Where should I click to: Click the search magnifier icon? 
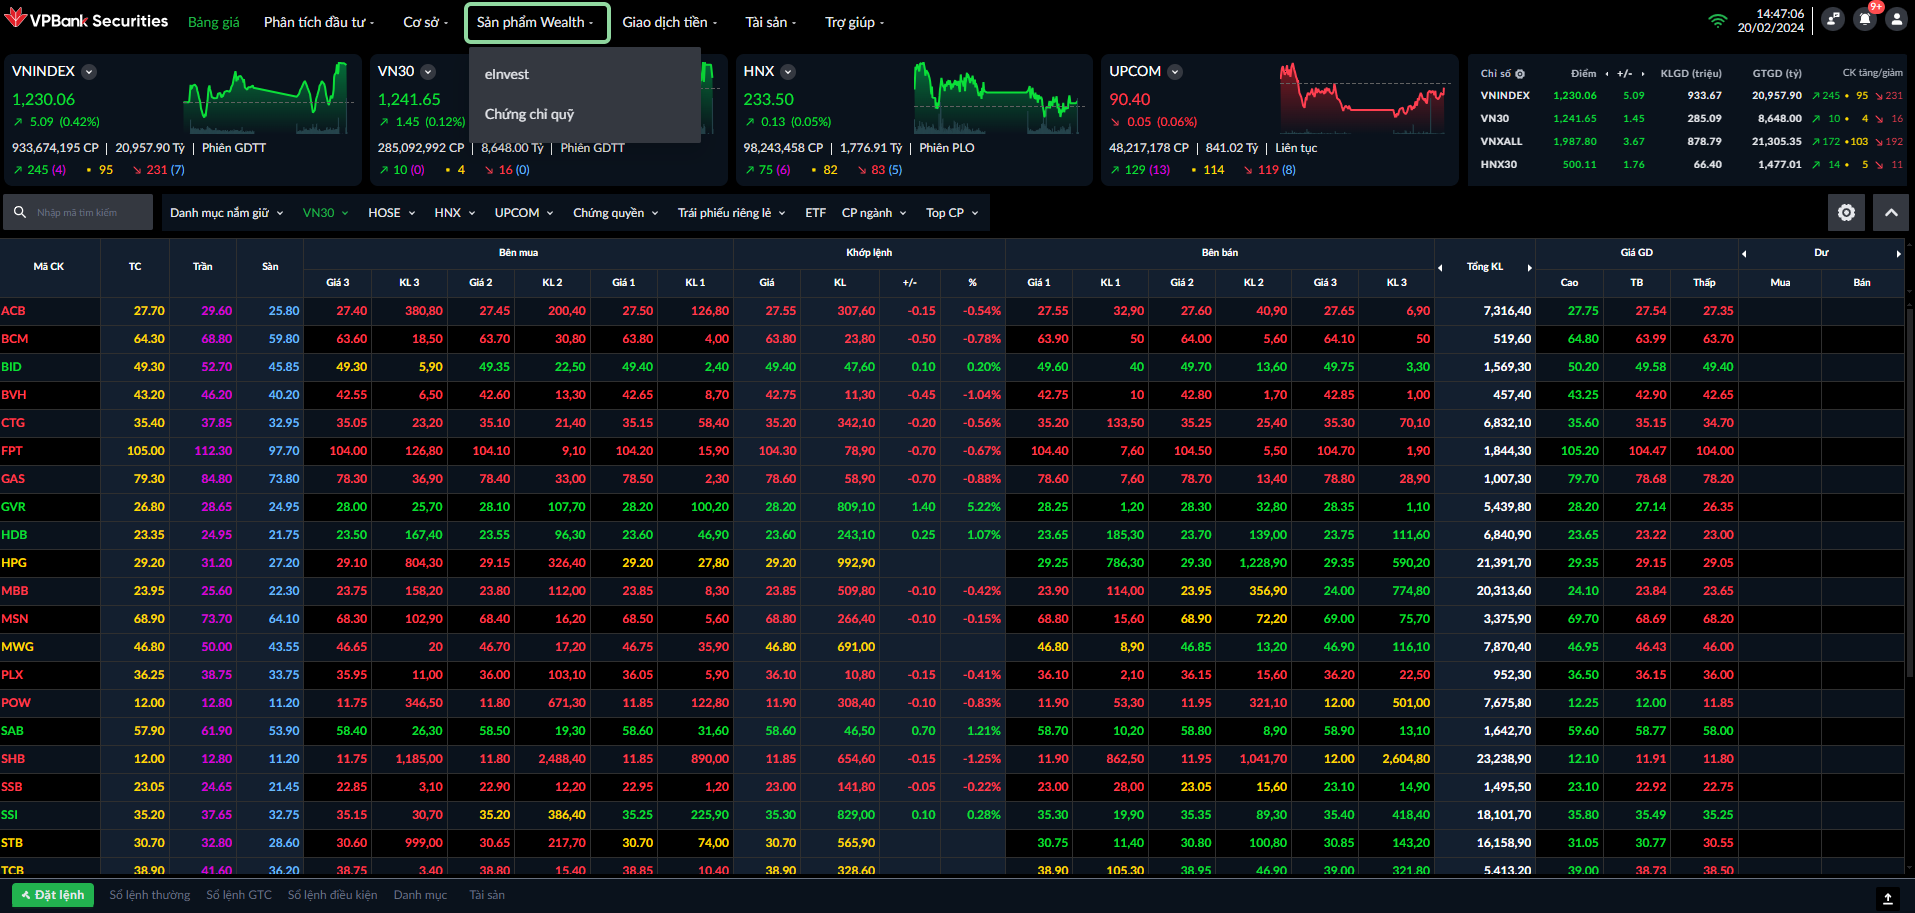(20, 212)
